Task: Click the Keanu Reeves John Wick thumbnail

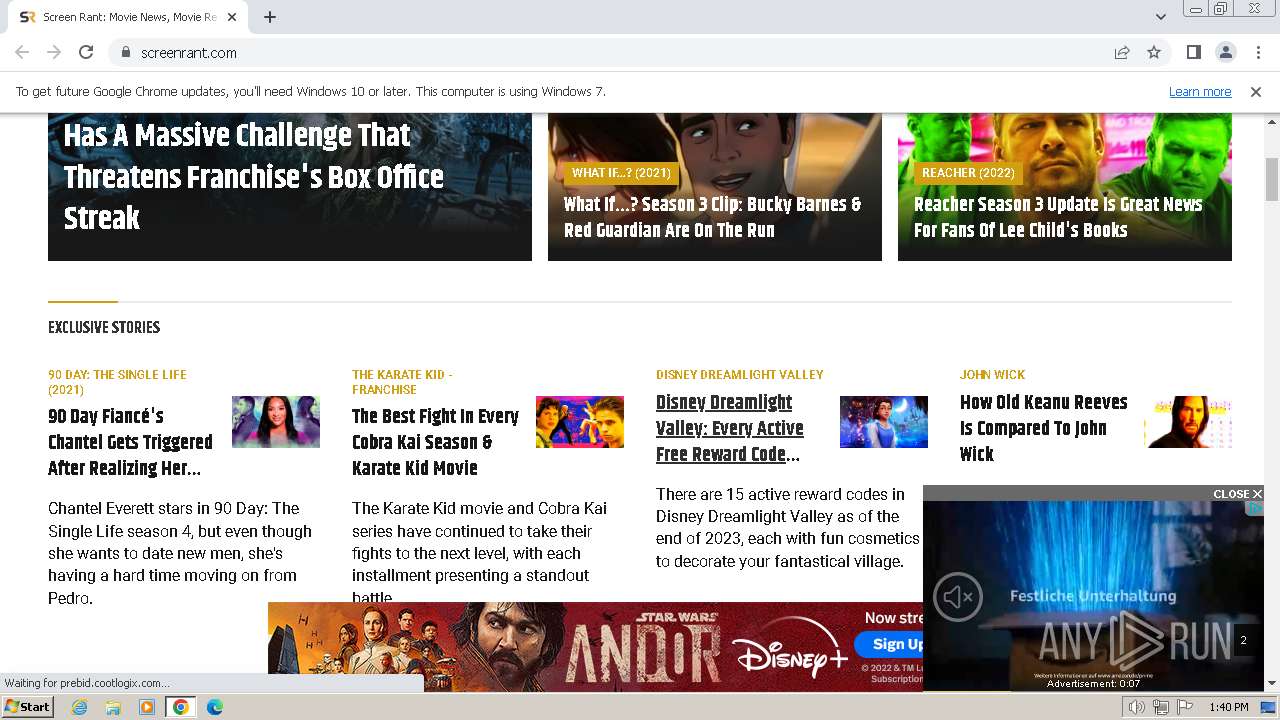Action: click(1188, 422)
